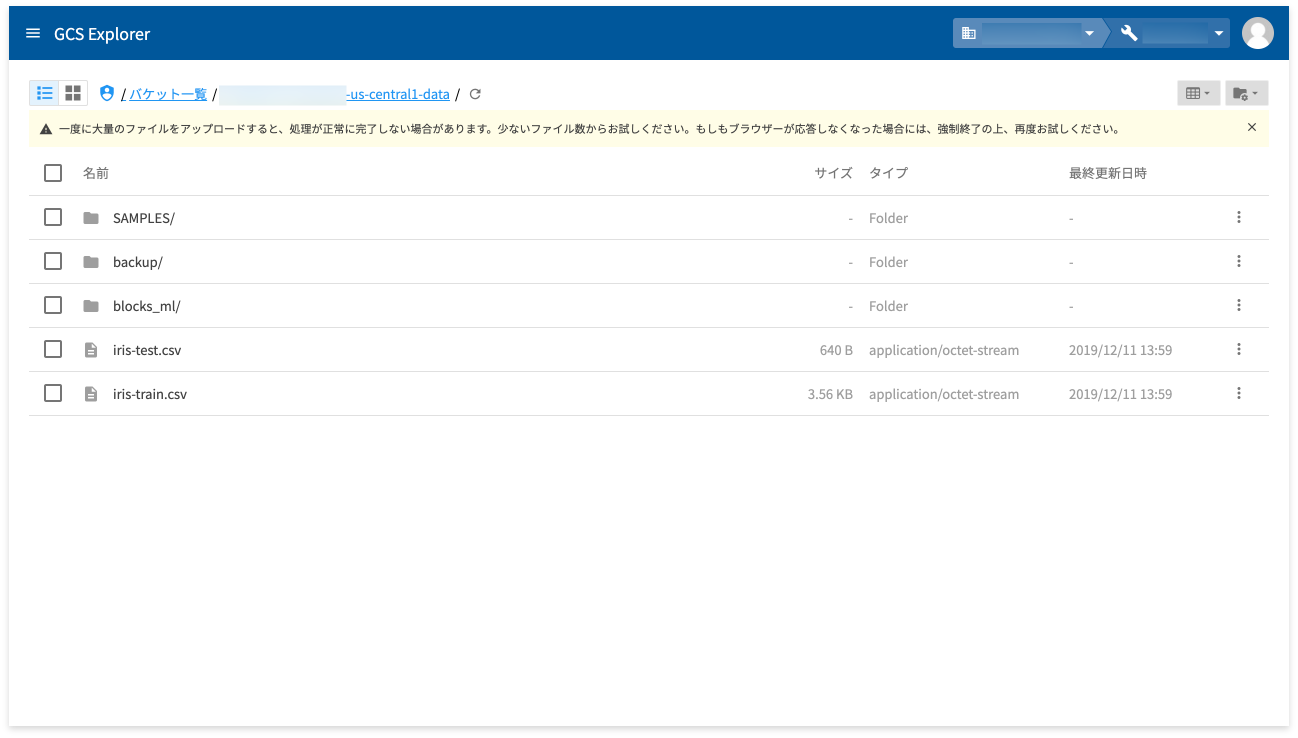The height and width of the screenshot is (738, 1298).
Task: Open more options for backup/ row
Action: tap(1238, 261)
